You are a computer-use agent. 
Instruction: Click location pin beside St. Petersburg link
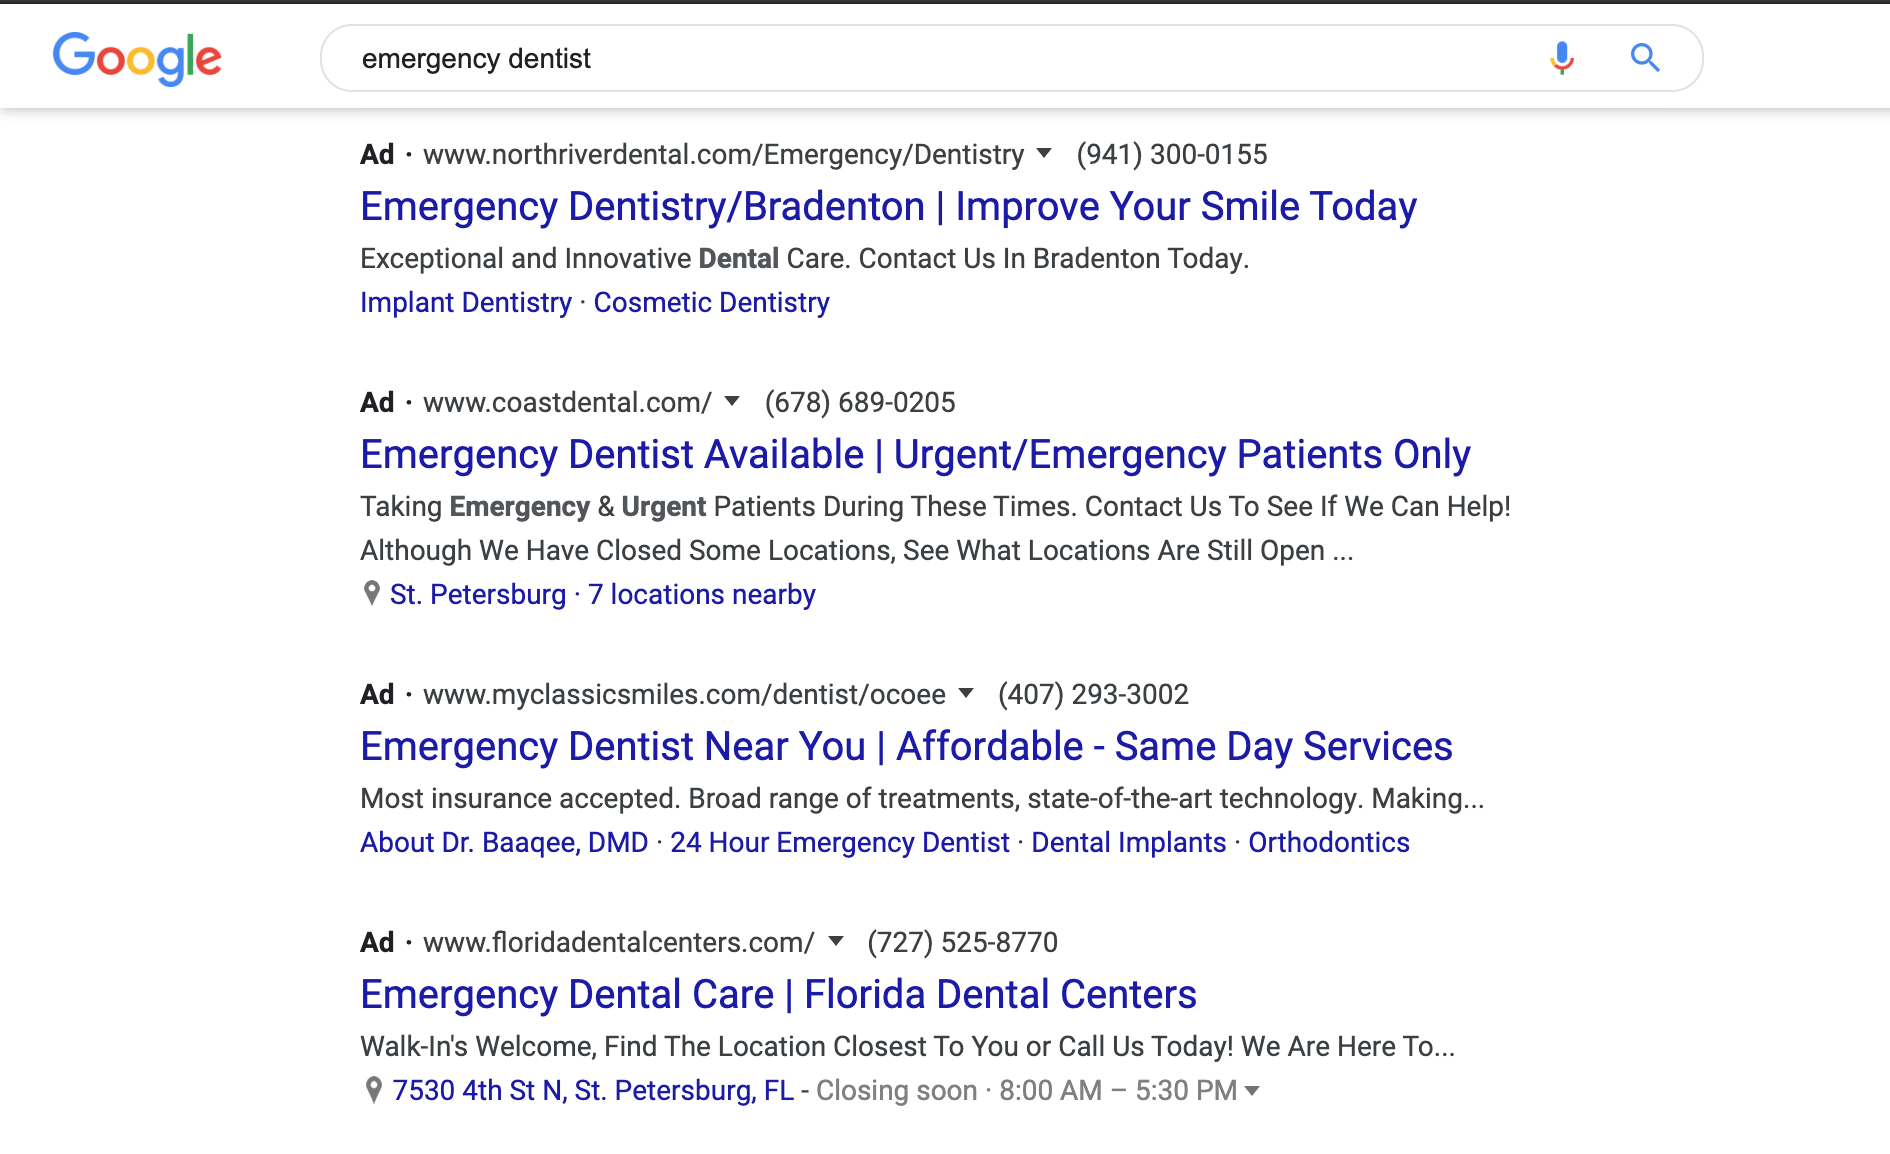pyautogui.click(x=371, y=594)
